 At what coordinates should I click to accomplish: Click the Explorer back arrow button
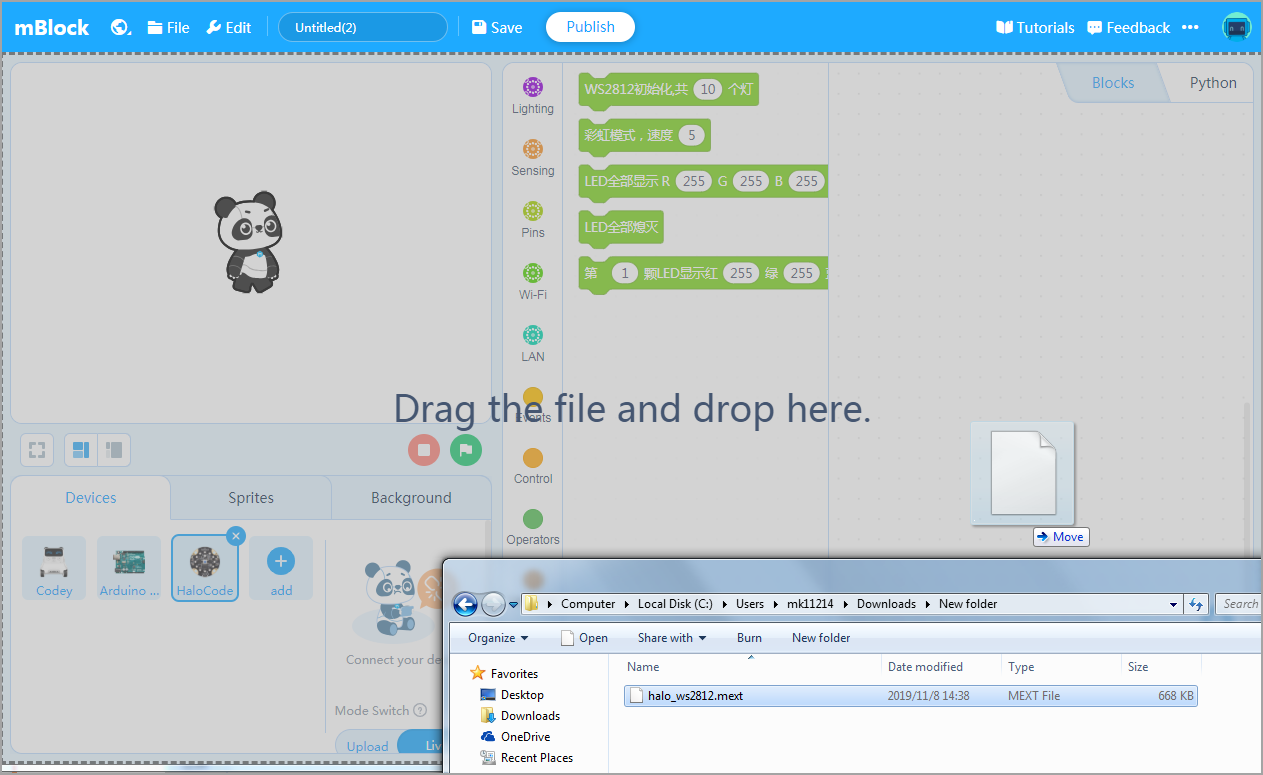tap(465, 604)
